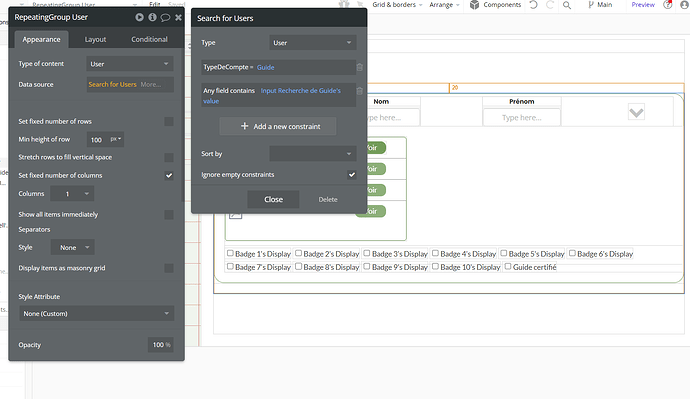690x399 pixels.
Task: Click the Close button in Search for Users
Action: 273,199
